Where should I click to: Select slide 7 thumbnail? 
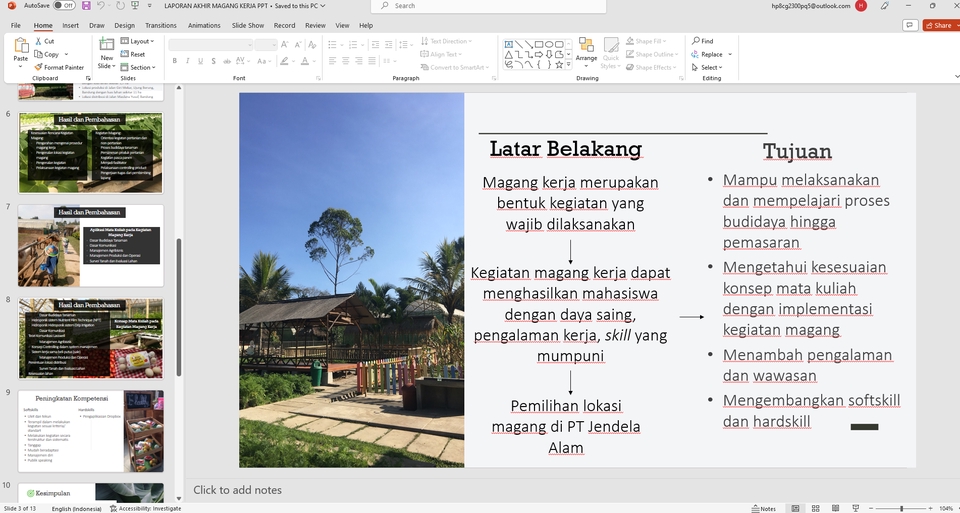point(91,245)
